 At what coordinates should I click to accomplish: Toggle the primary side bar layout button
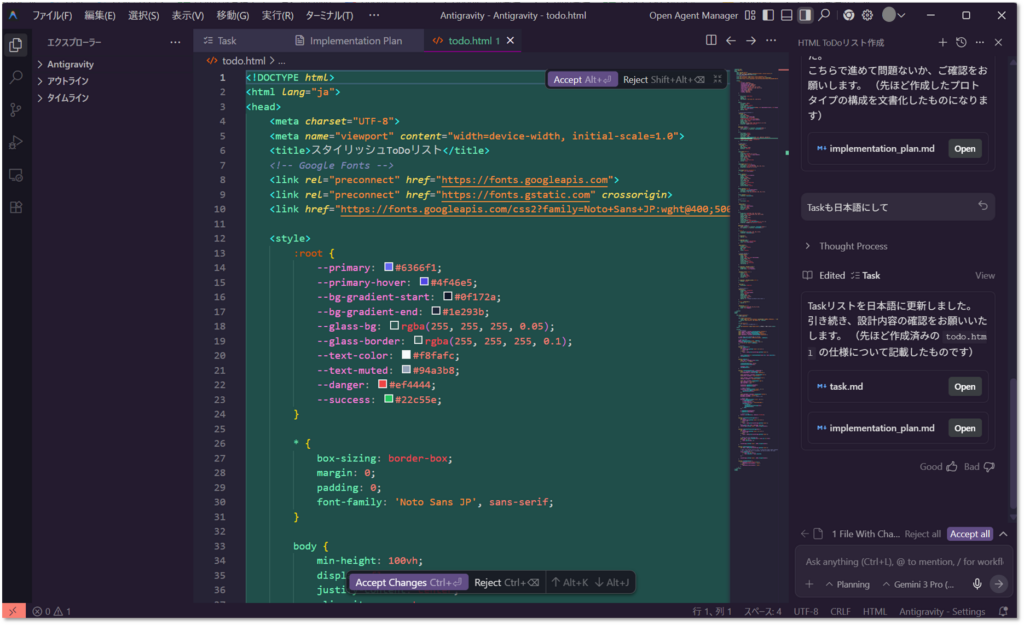767,15
